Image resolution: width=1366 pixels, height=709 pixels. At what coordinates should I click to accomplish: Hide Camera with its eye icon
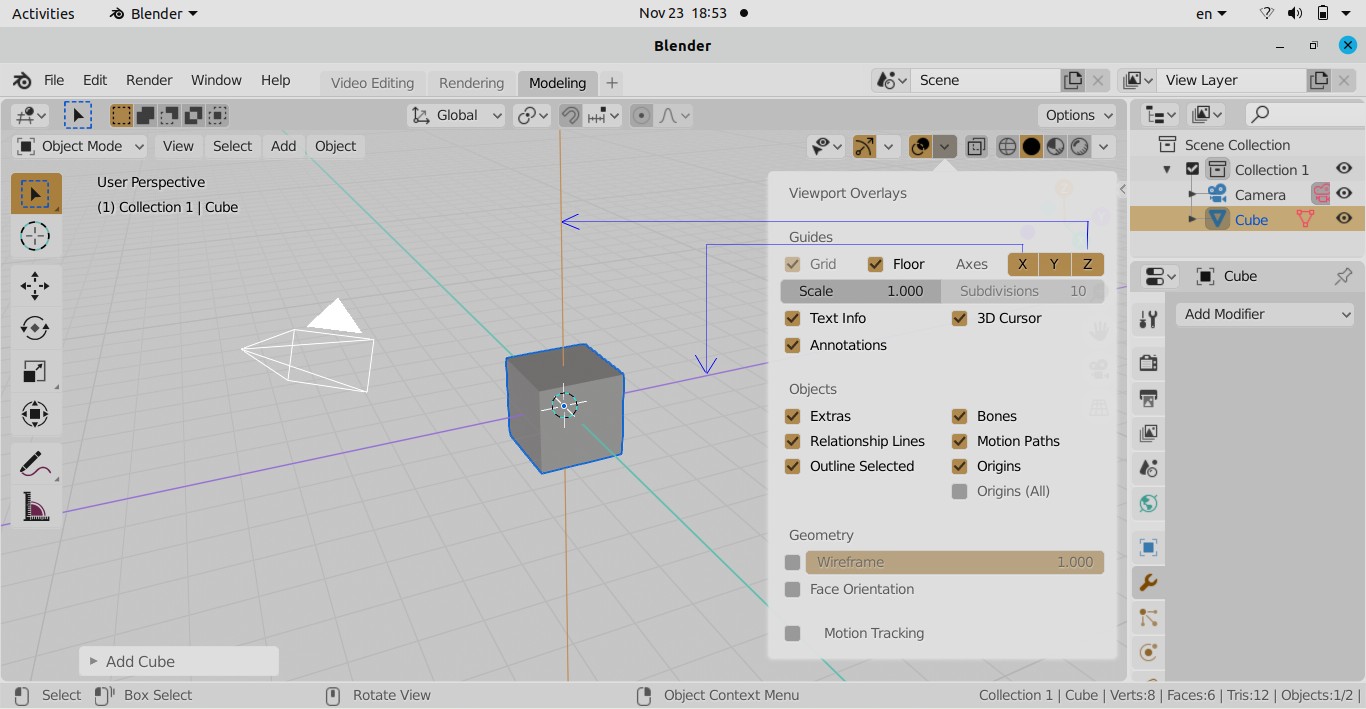1344,194
